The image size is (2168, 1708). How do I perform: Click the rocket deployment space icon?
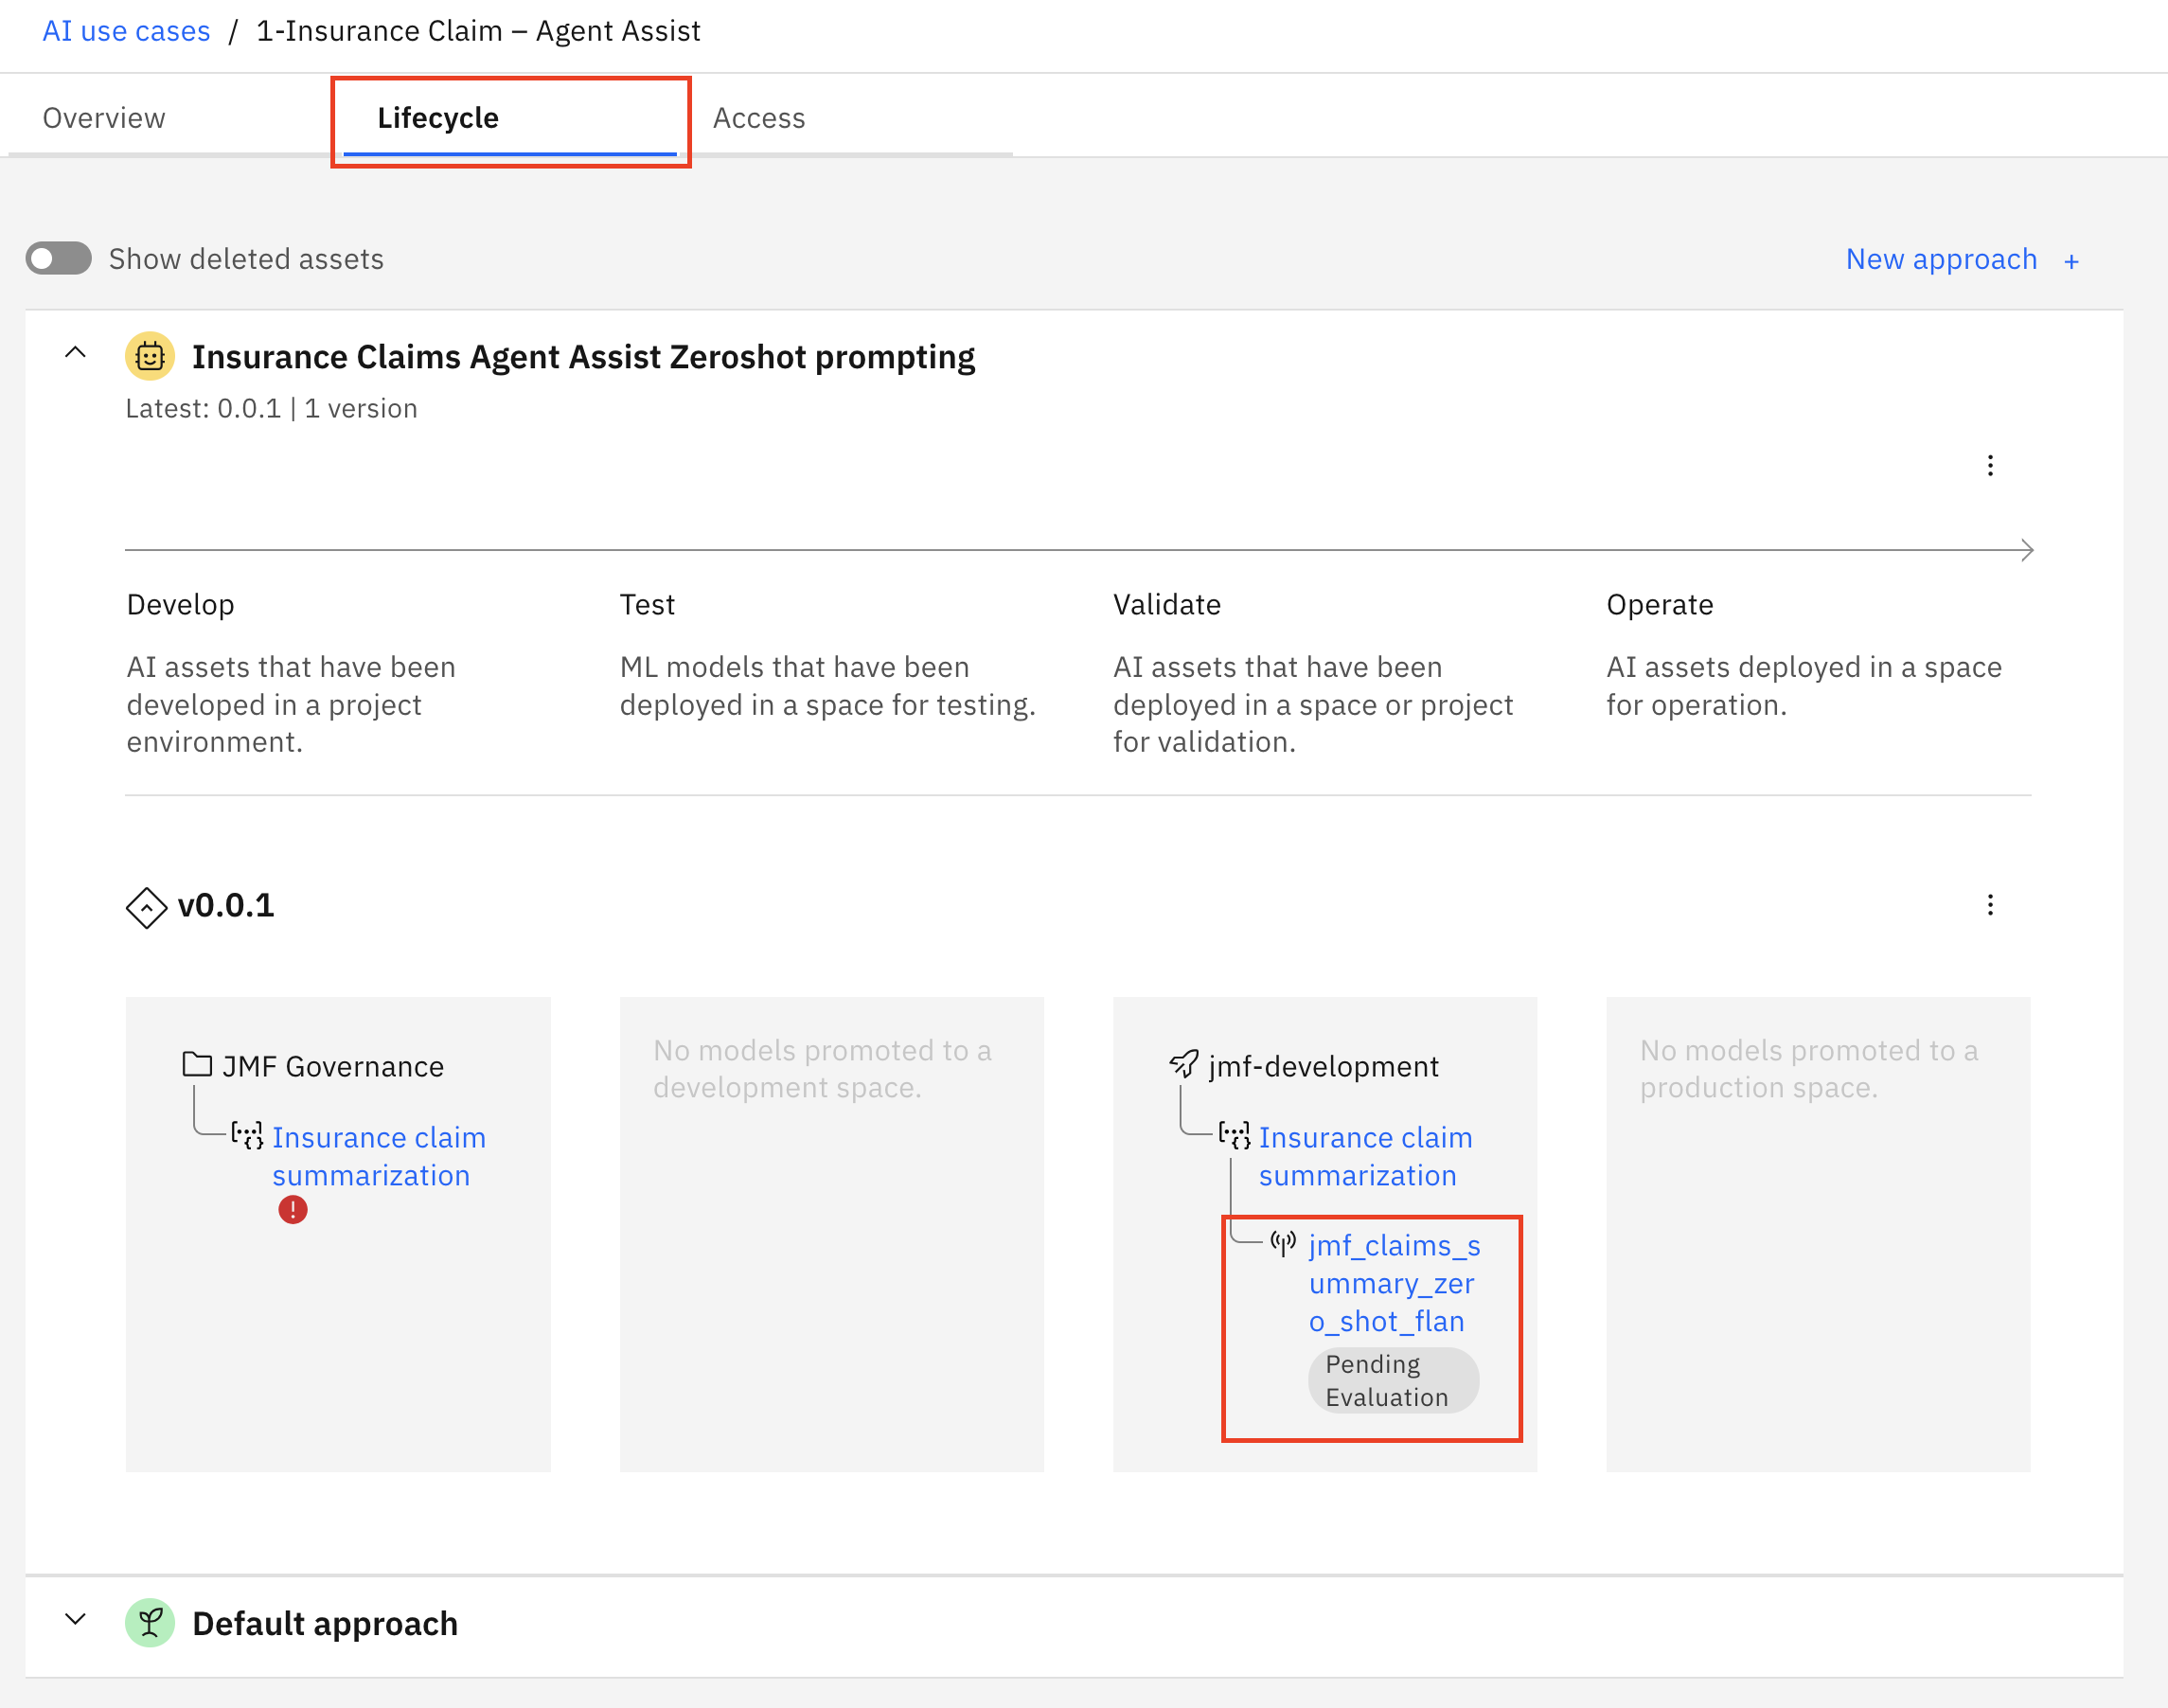point(1184,1065)
